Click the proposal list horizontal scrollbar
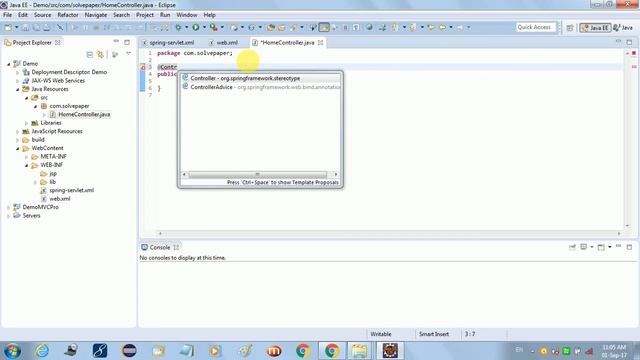The height and width of the screenshot is (360, 640). (x=257, y=174)
